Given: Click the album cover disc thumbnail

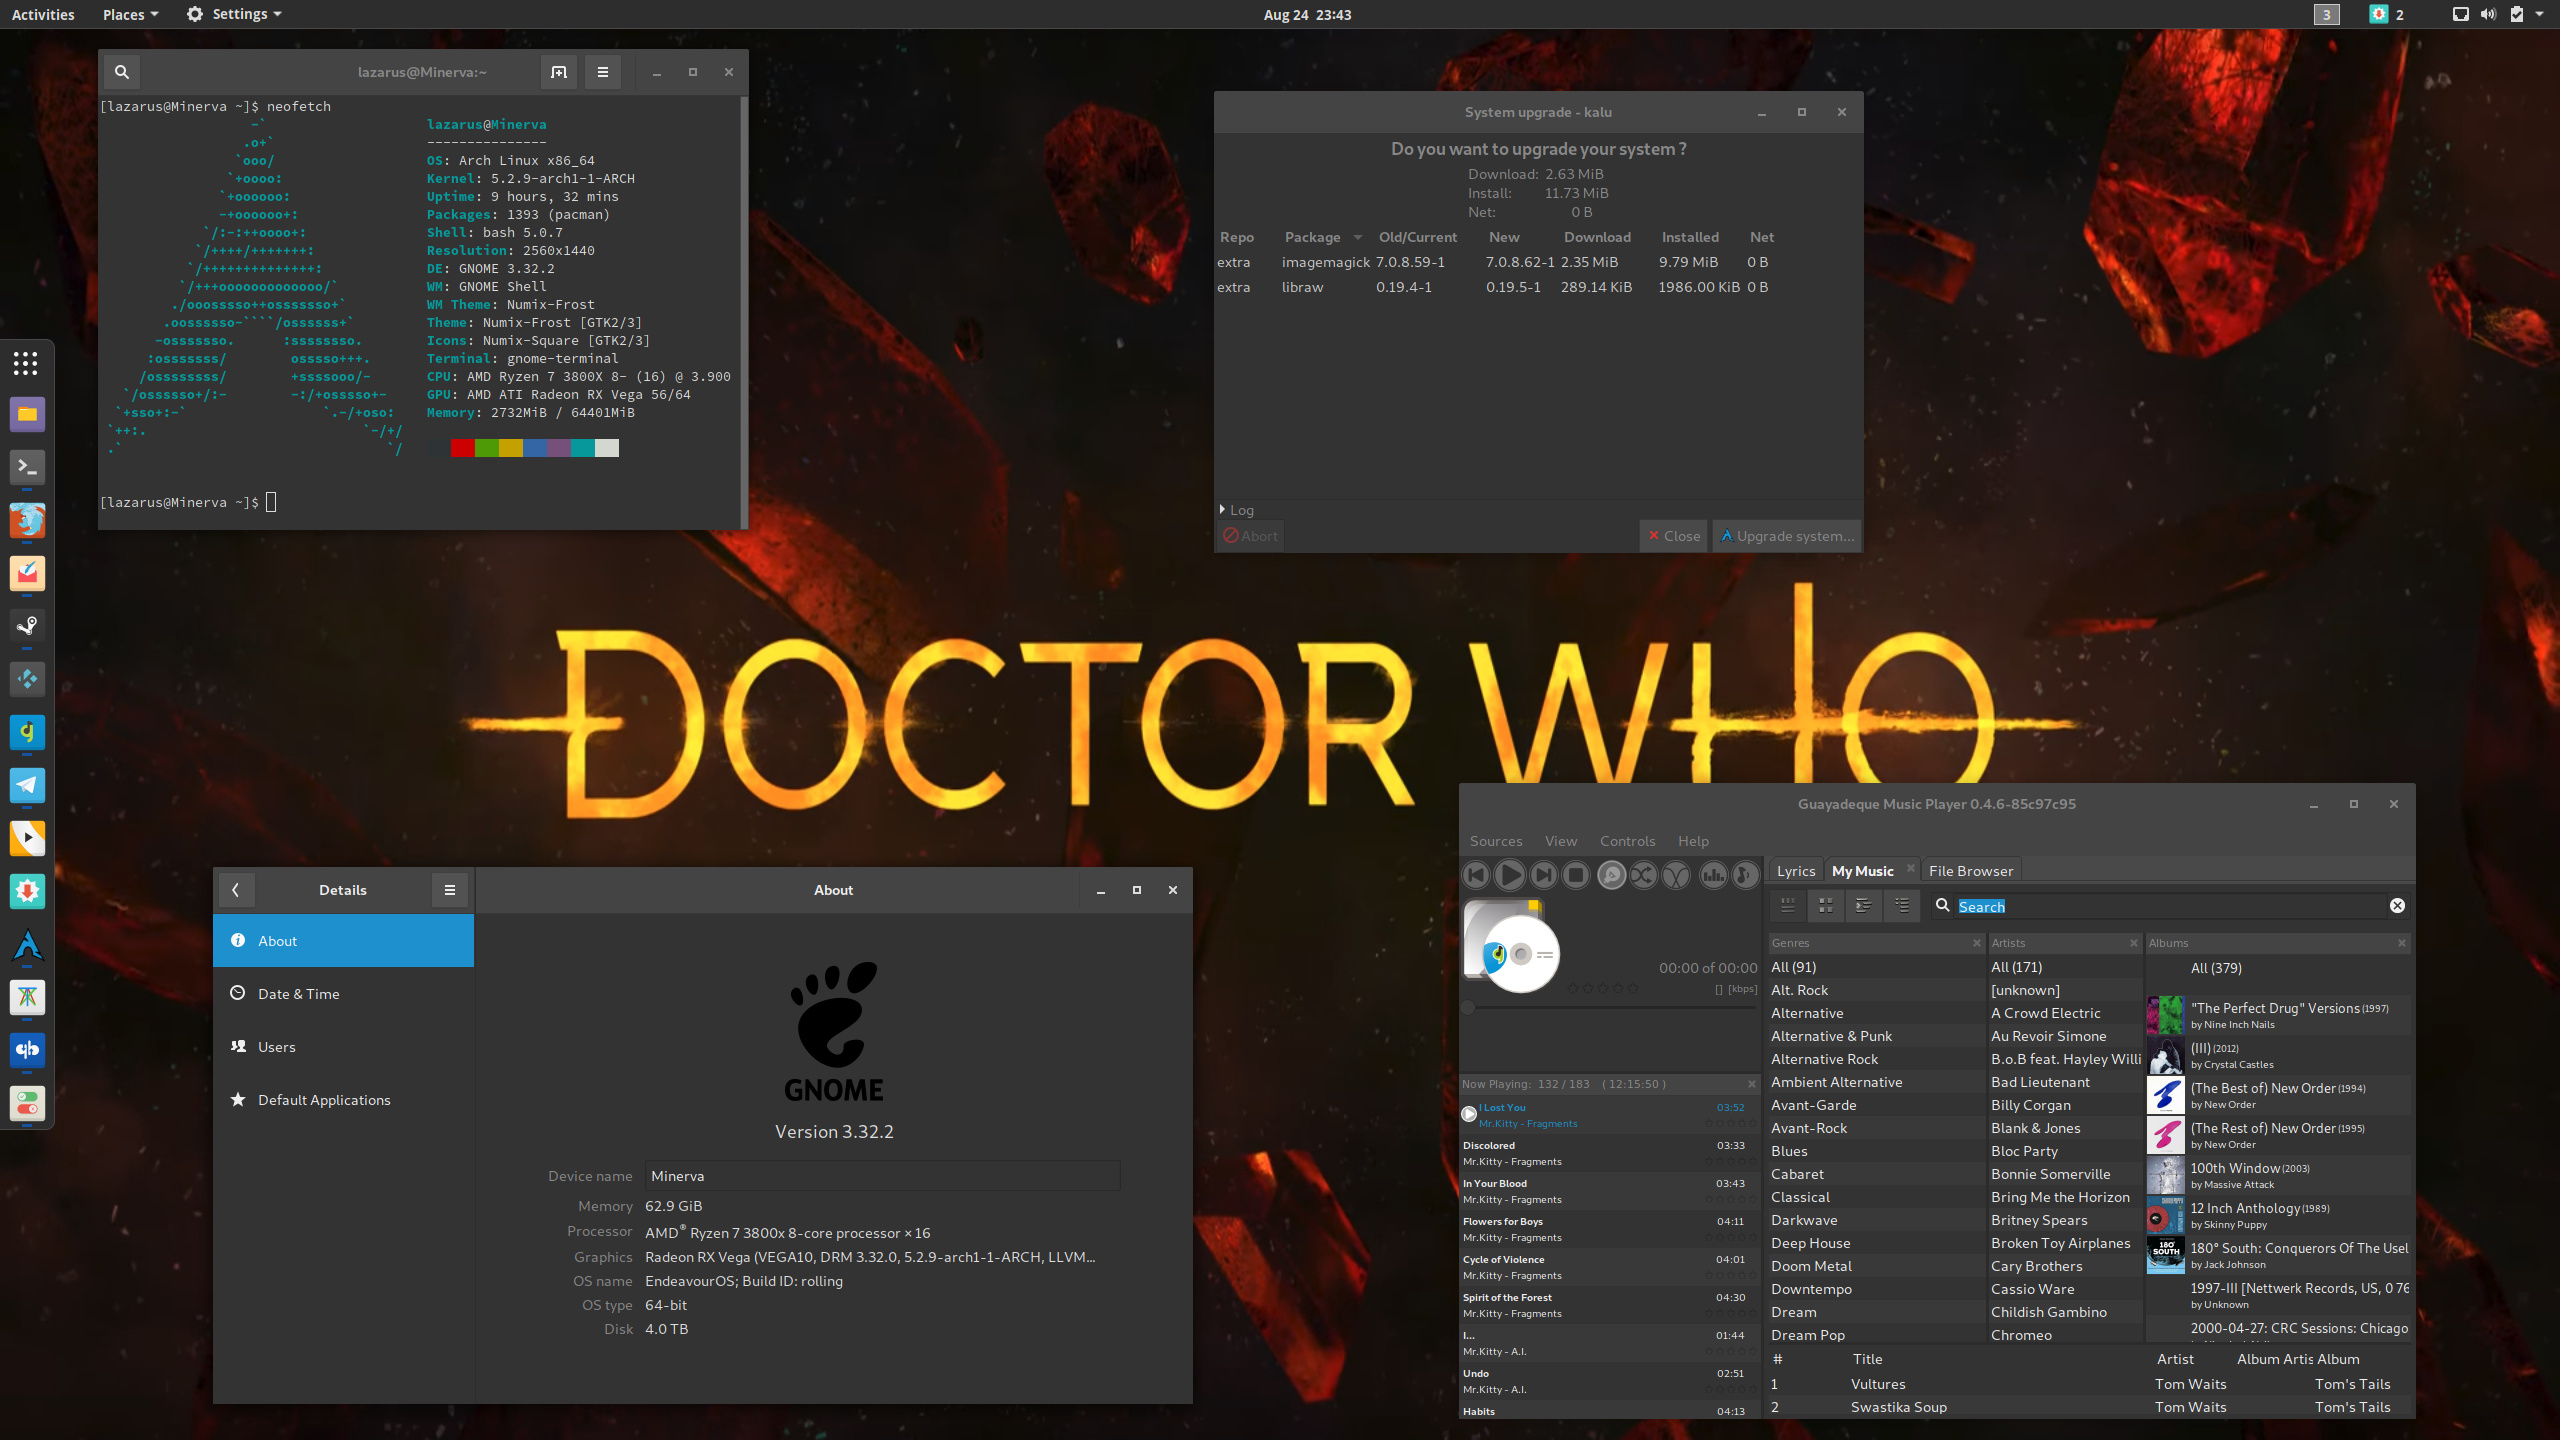Looking at the screenshot, I should pos(1511,945).
